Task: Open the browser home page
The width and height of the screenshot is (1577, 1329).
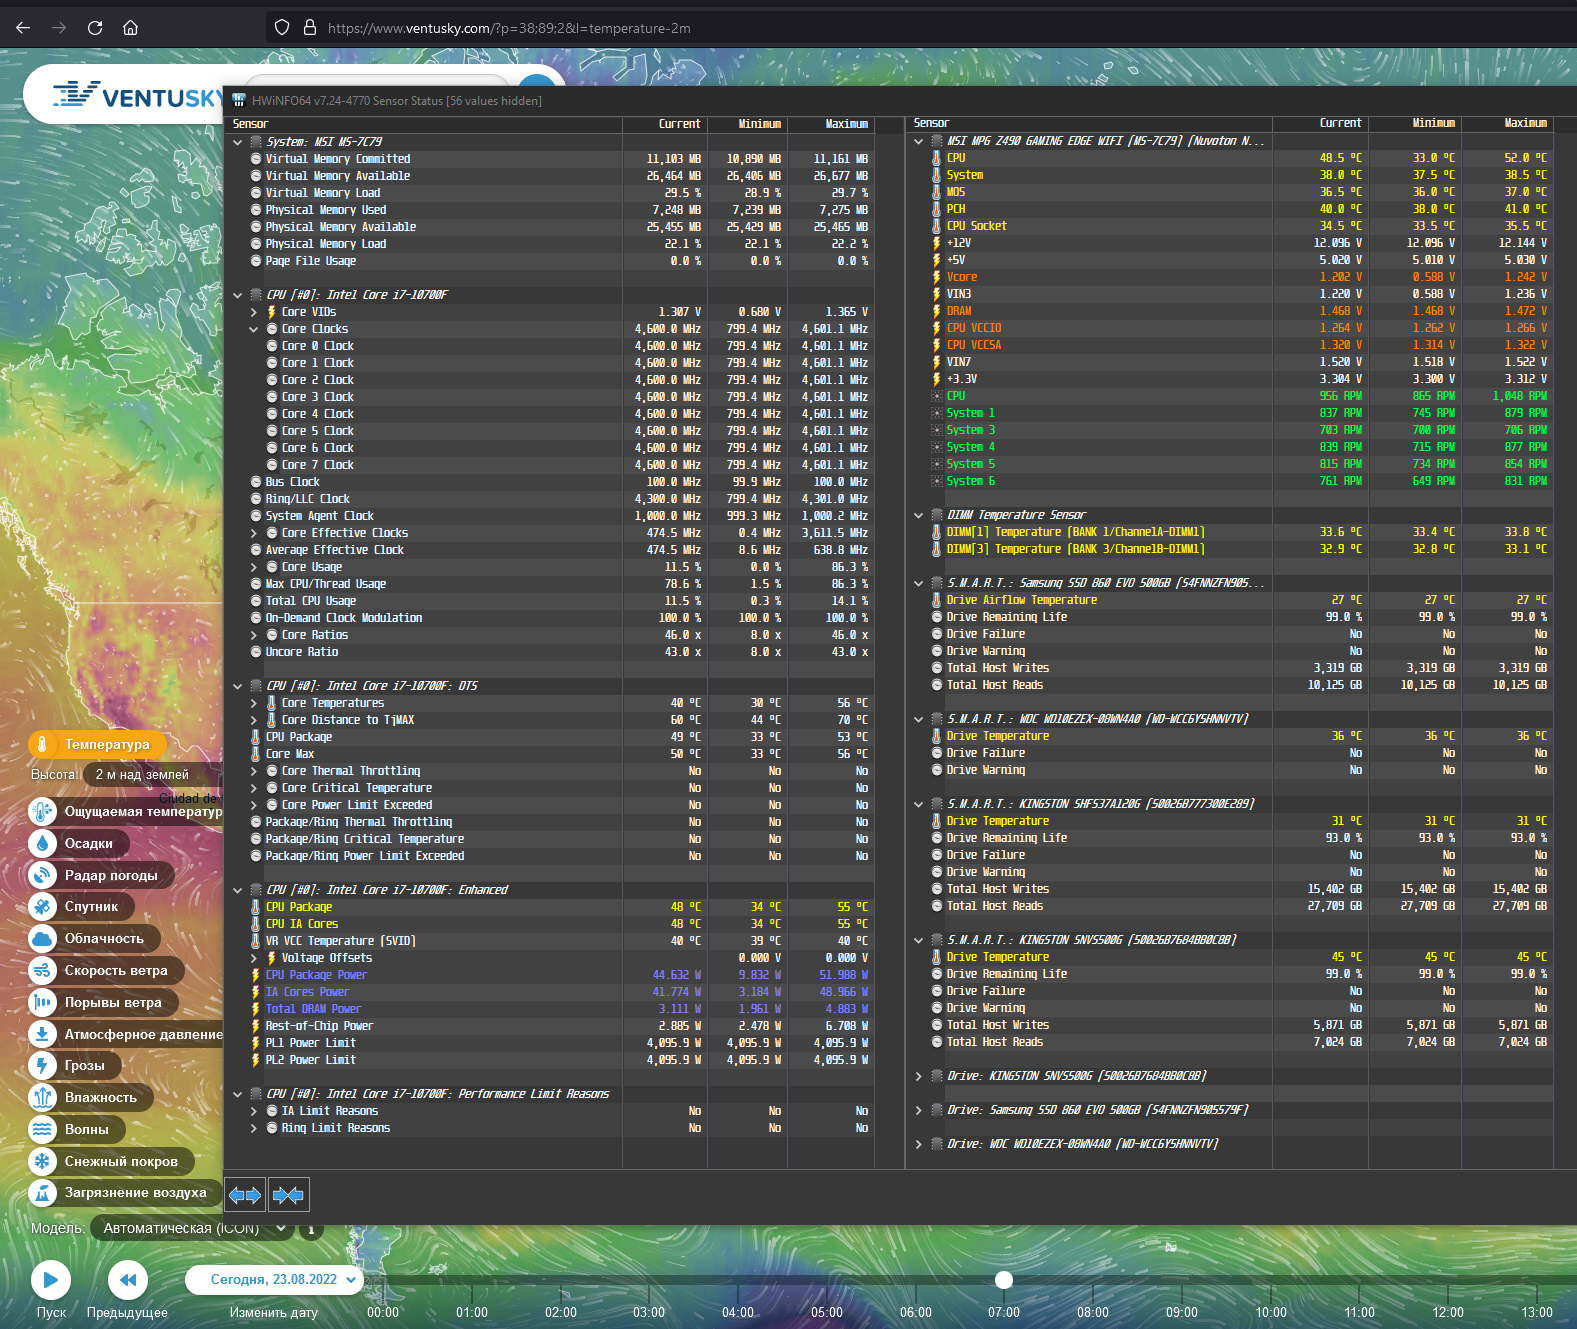Action: [x=130, y=28]
